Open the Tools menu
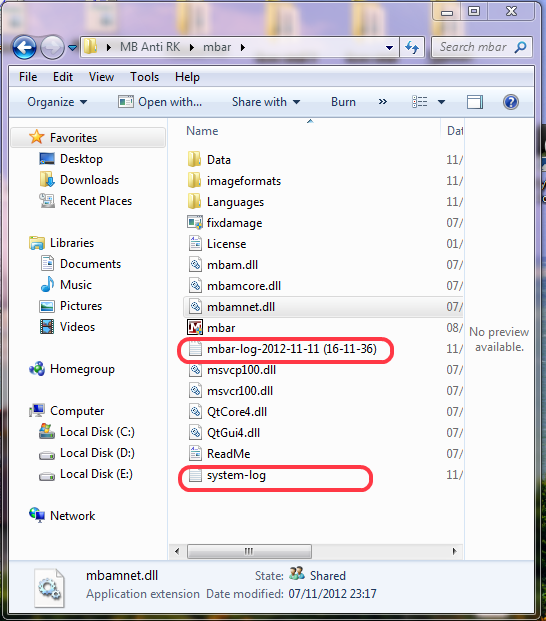 [x=145, y=77]
